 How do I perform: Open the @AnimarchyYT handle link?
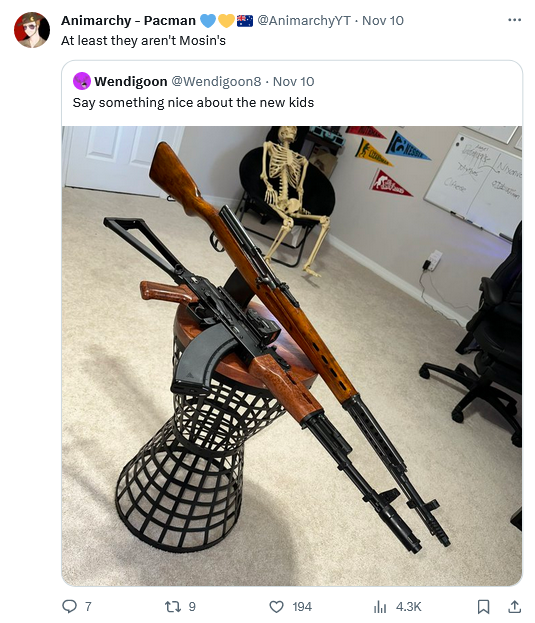[x=304, y=20]
